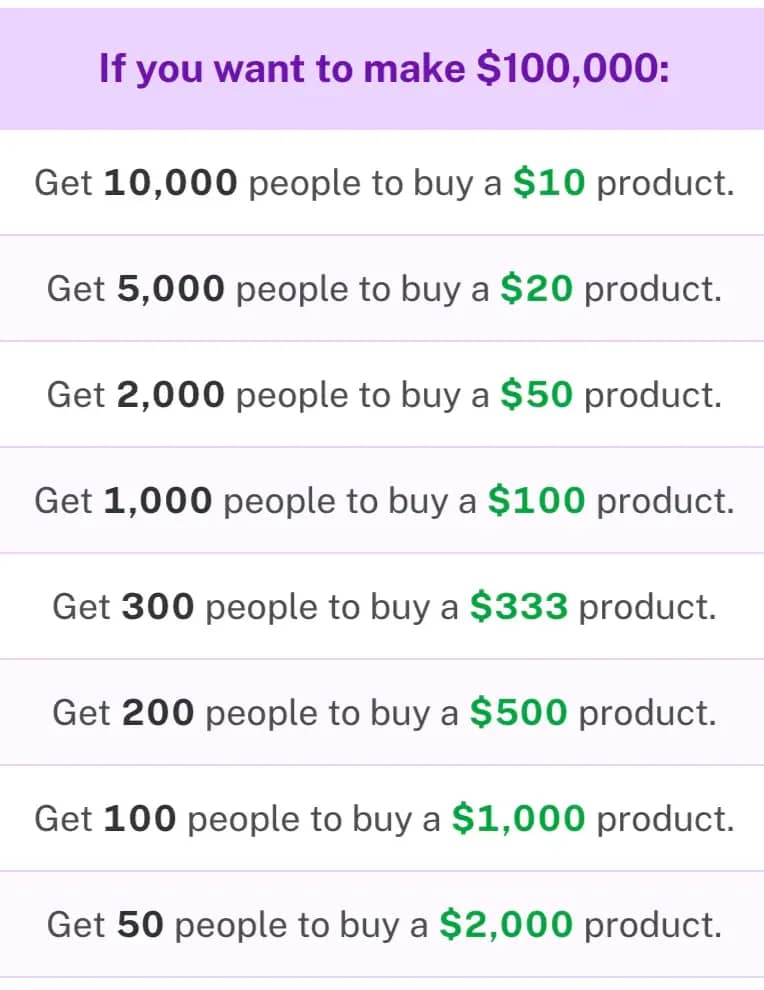Select the bold 2,000 people figure
The width and height of the screenshot is (764, 990).
(171, 395)
